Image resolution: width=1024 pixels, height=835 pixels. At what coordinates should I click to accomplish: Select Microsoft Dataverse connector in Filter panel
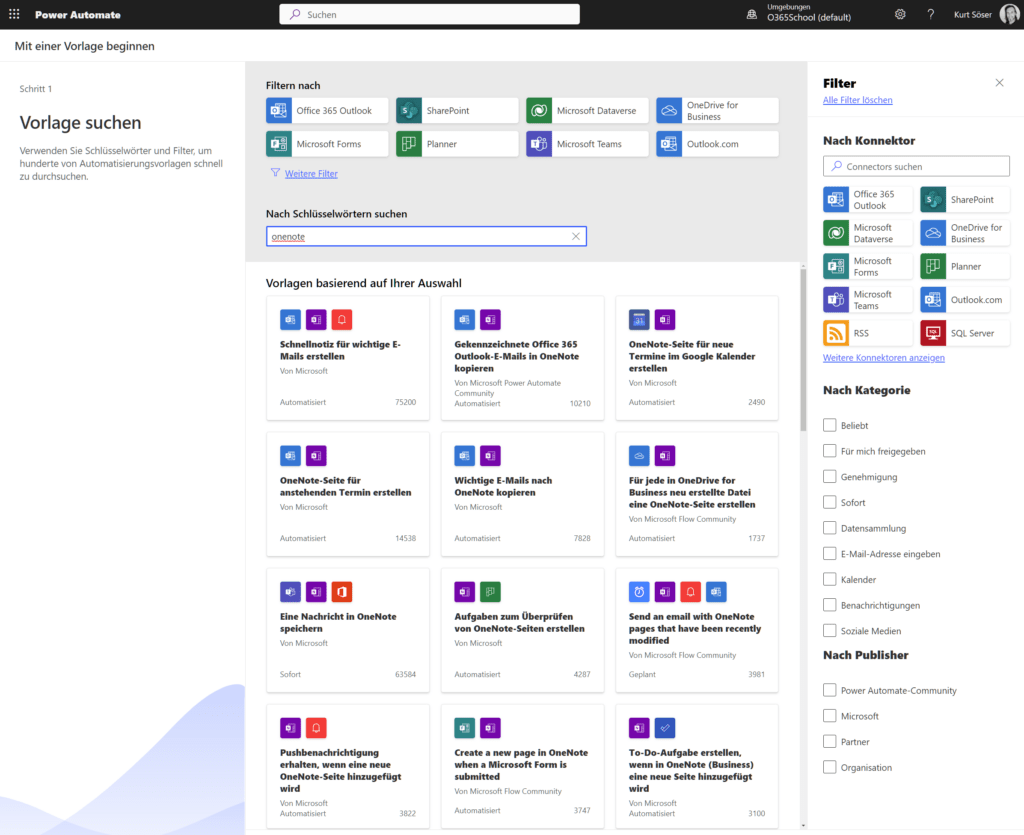tap(867, 233)
